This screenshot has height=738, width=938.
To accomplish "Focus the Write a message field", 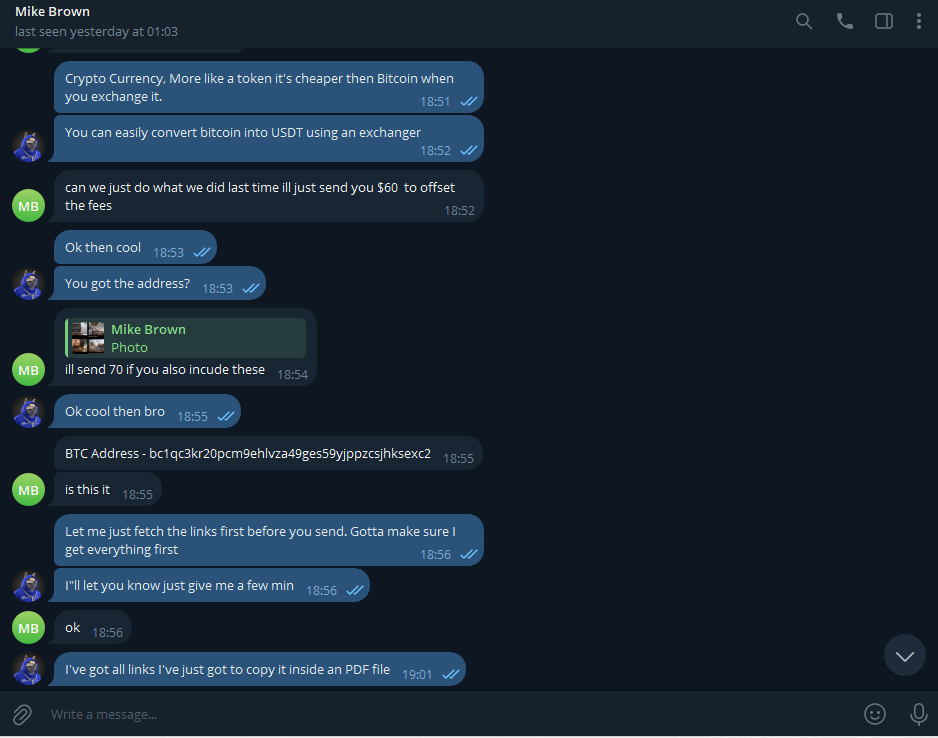I will tap(449, 714).
